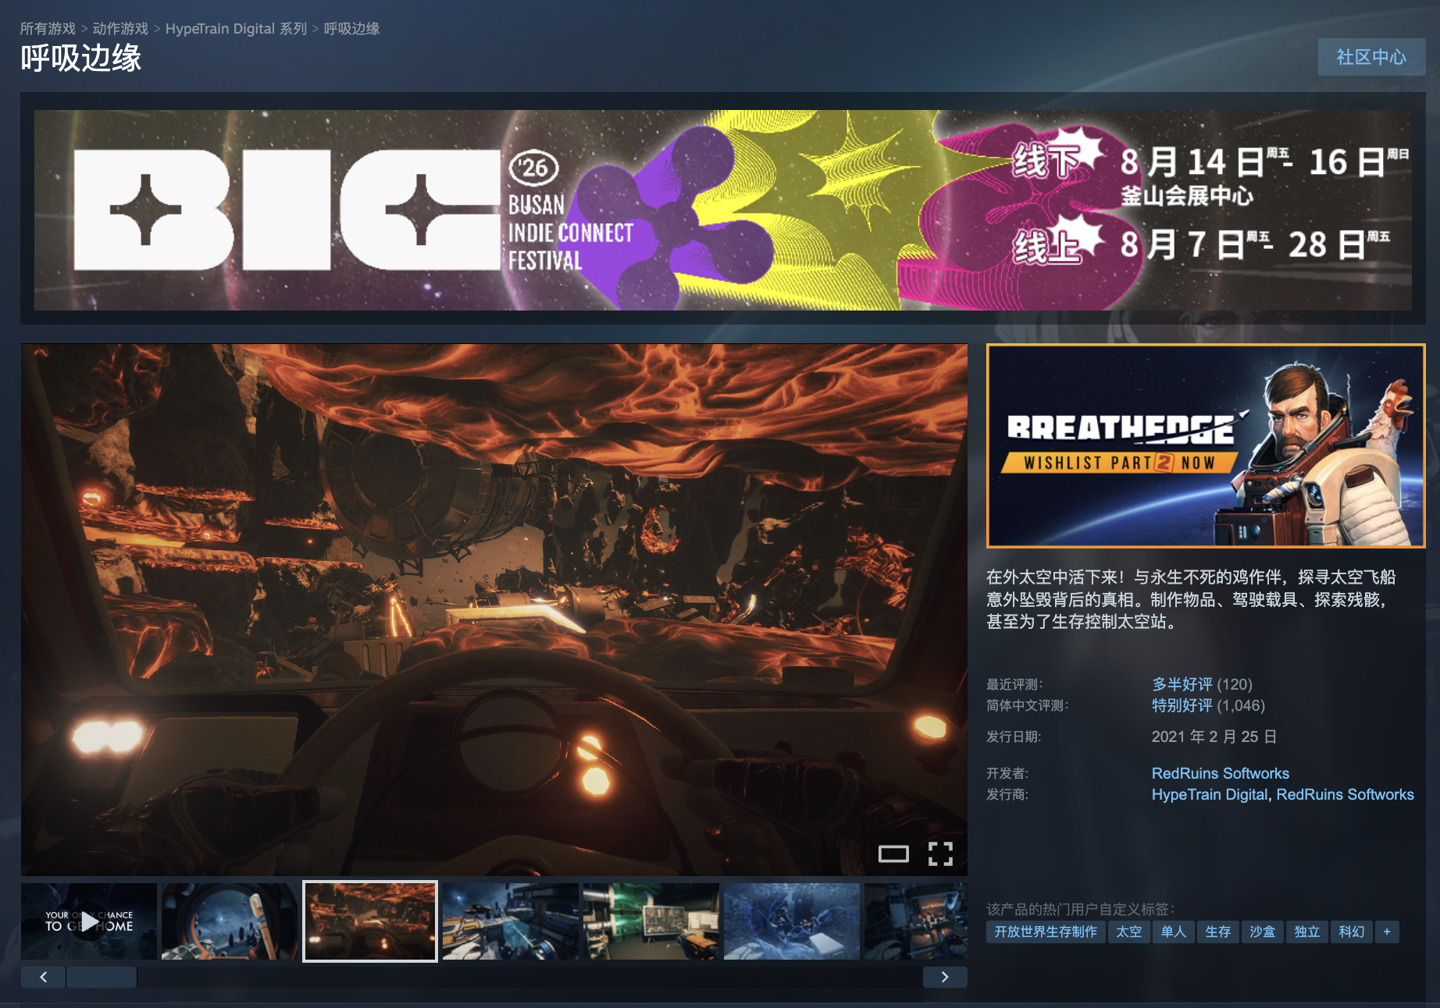Select the blue icy creature thumbnail
This screenshot has width=1440, height=1008.
(792, 921)
